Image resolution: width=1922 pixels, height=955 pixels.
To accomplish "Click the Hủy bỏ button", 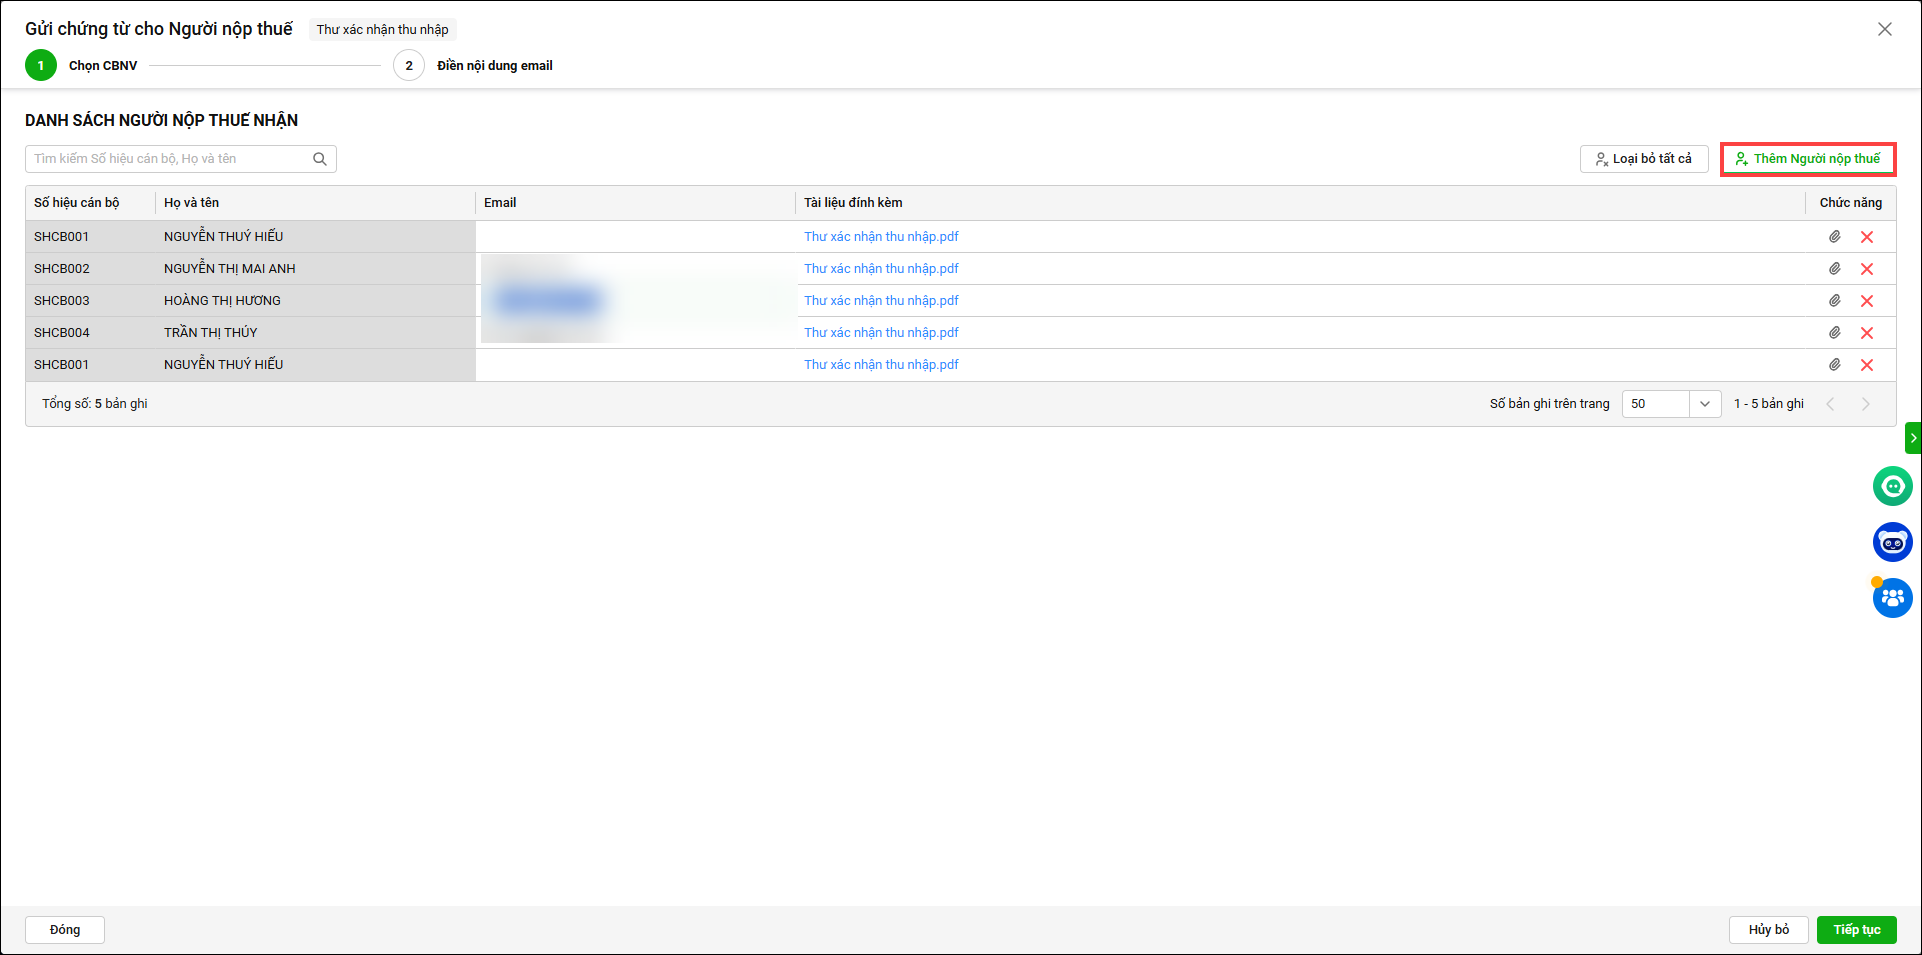I will click(1768, 930).
